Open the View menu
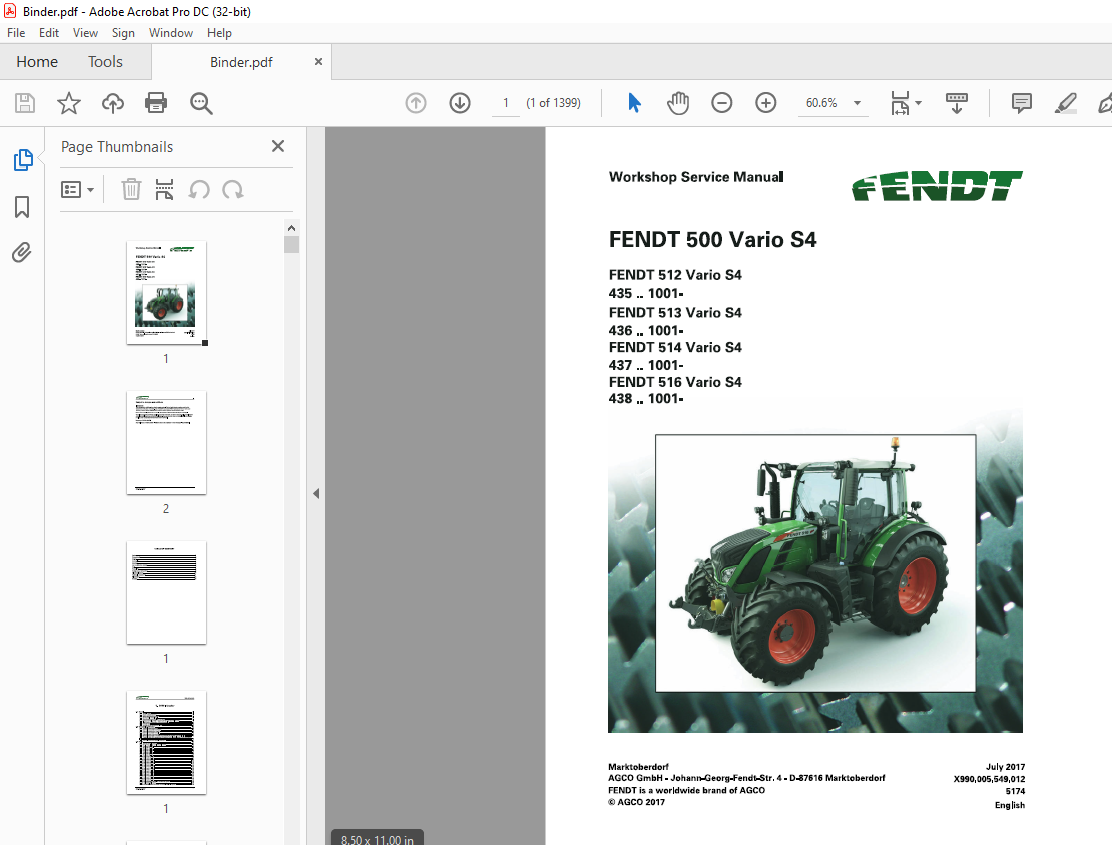 tap(85, 33)
